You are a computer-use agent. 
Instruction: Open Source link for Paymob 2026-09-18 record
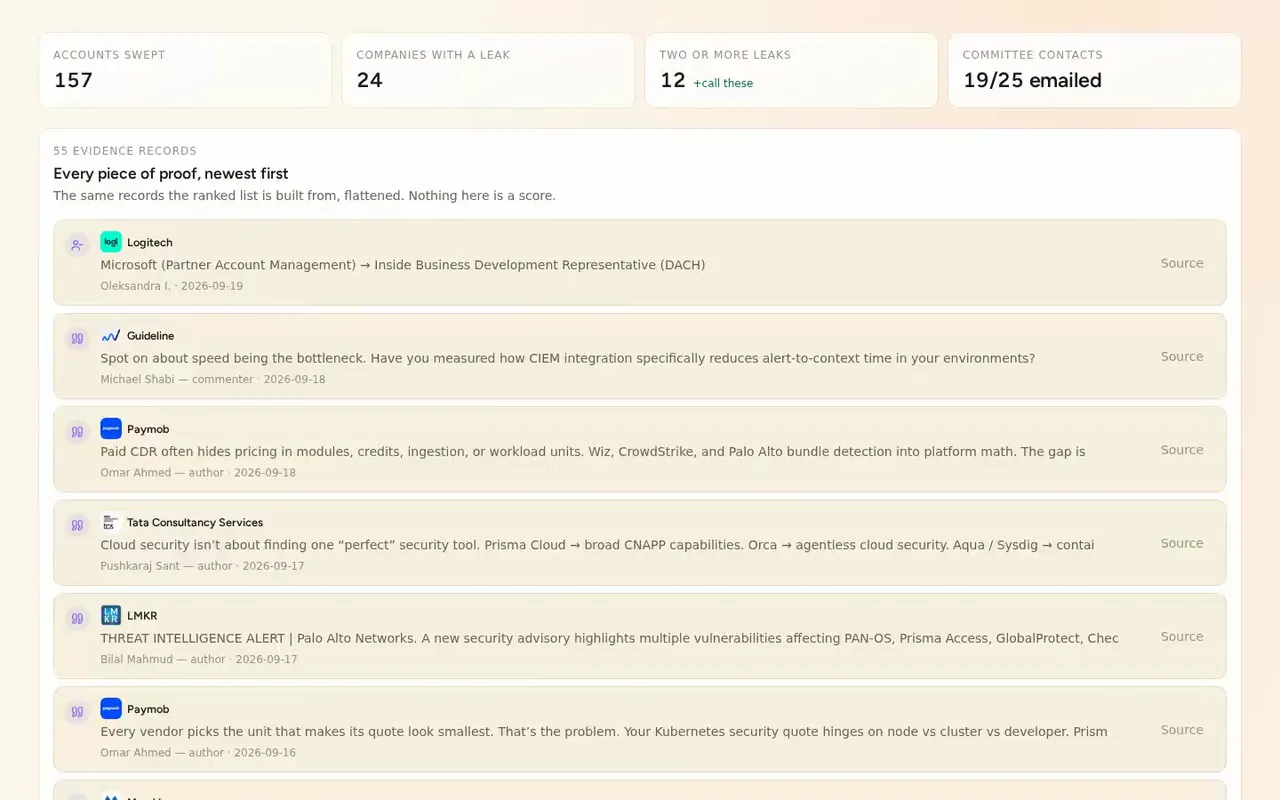coord(1182,450)
